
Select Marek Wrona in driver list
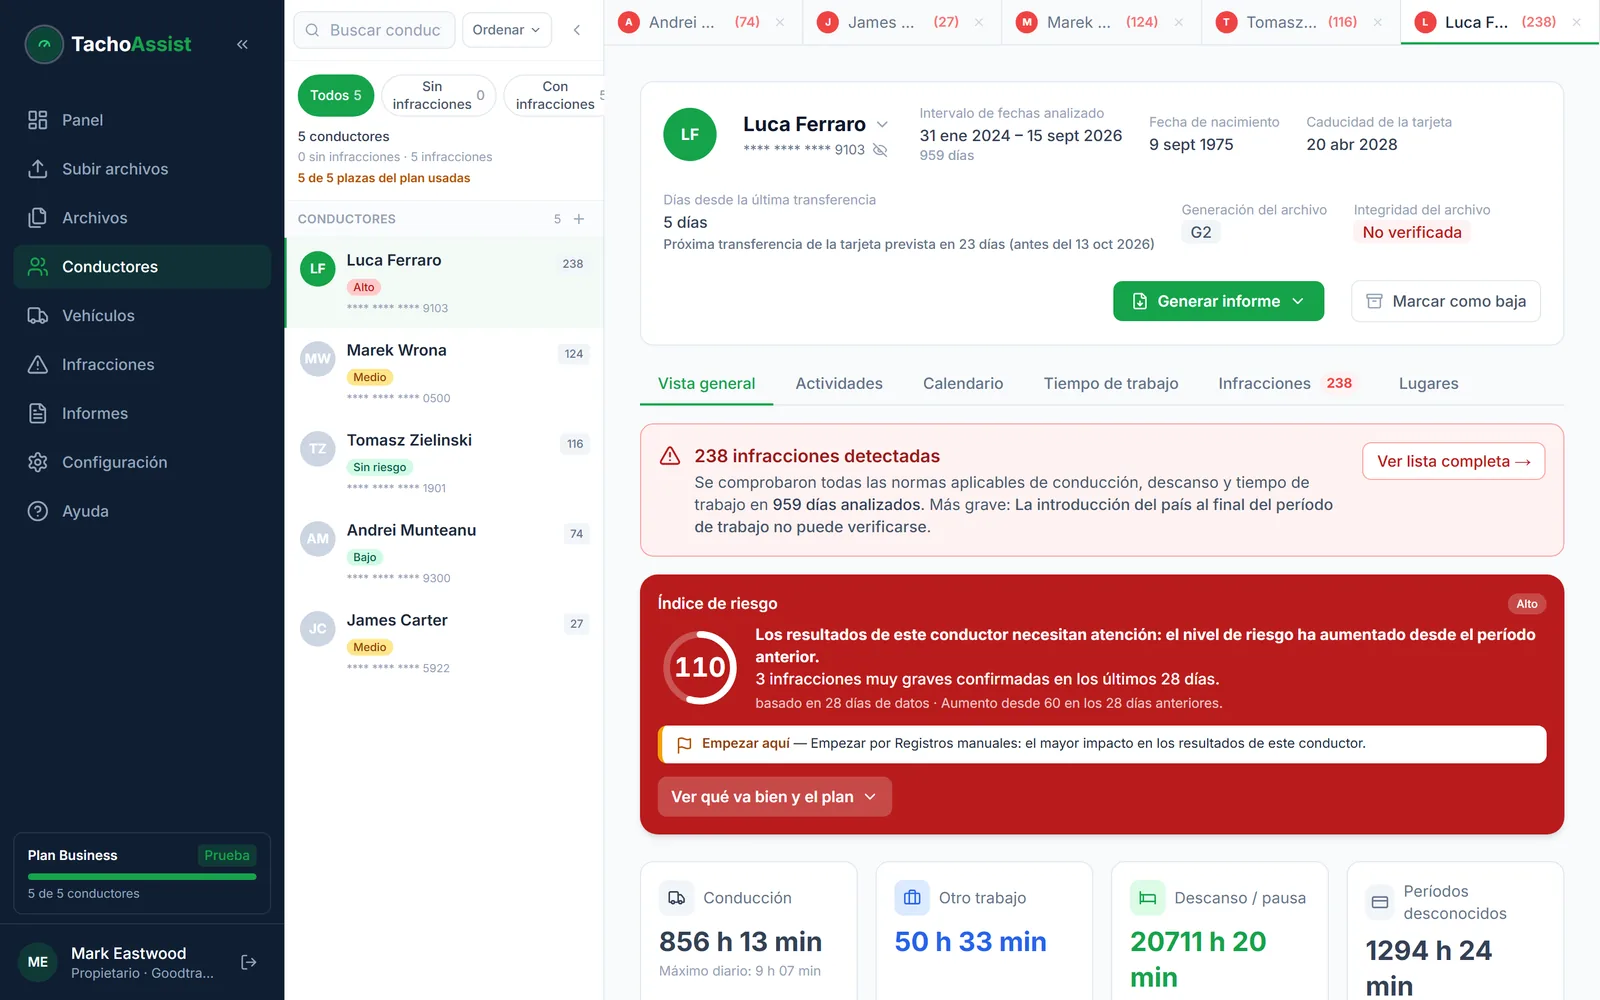point(444,373)
